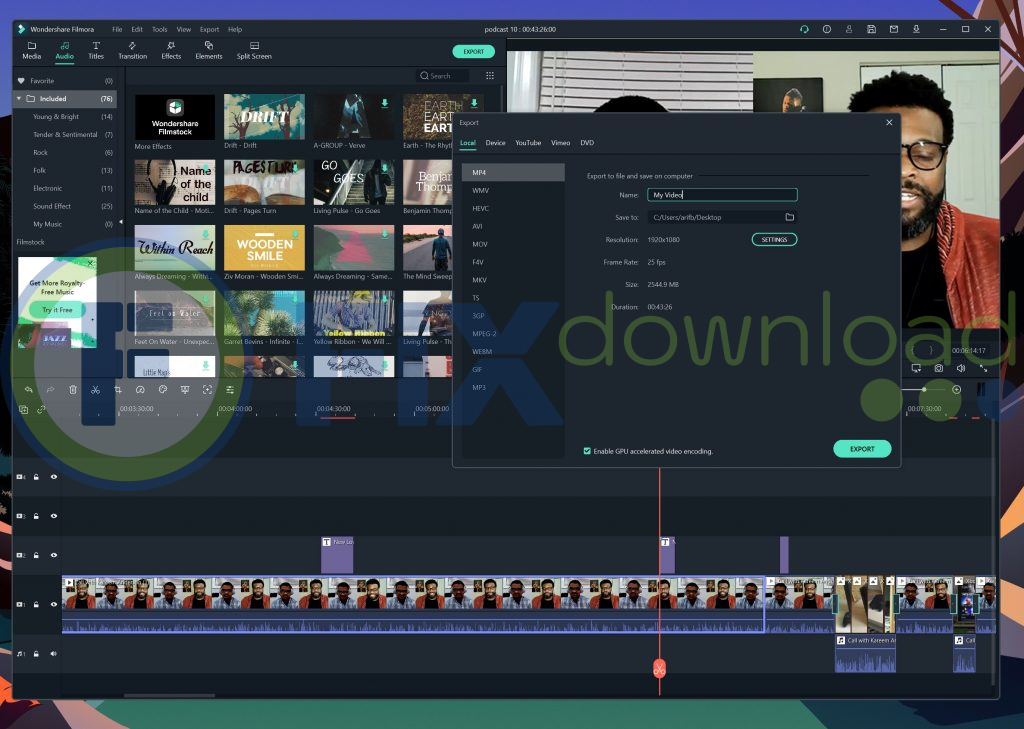The height and width of the screenshot is (729, 1024).
Task: Click the timeline zoom-in plus icon
Action: [956, 389]
